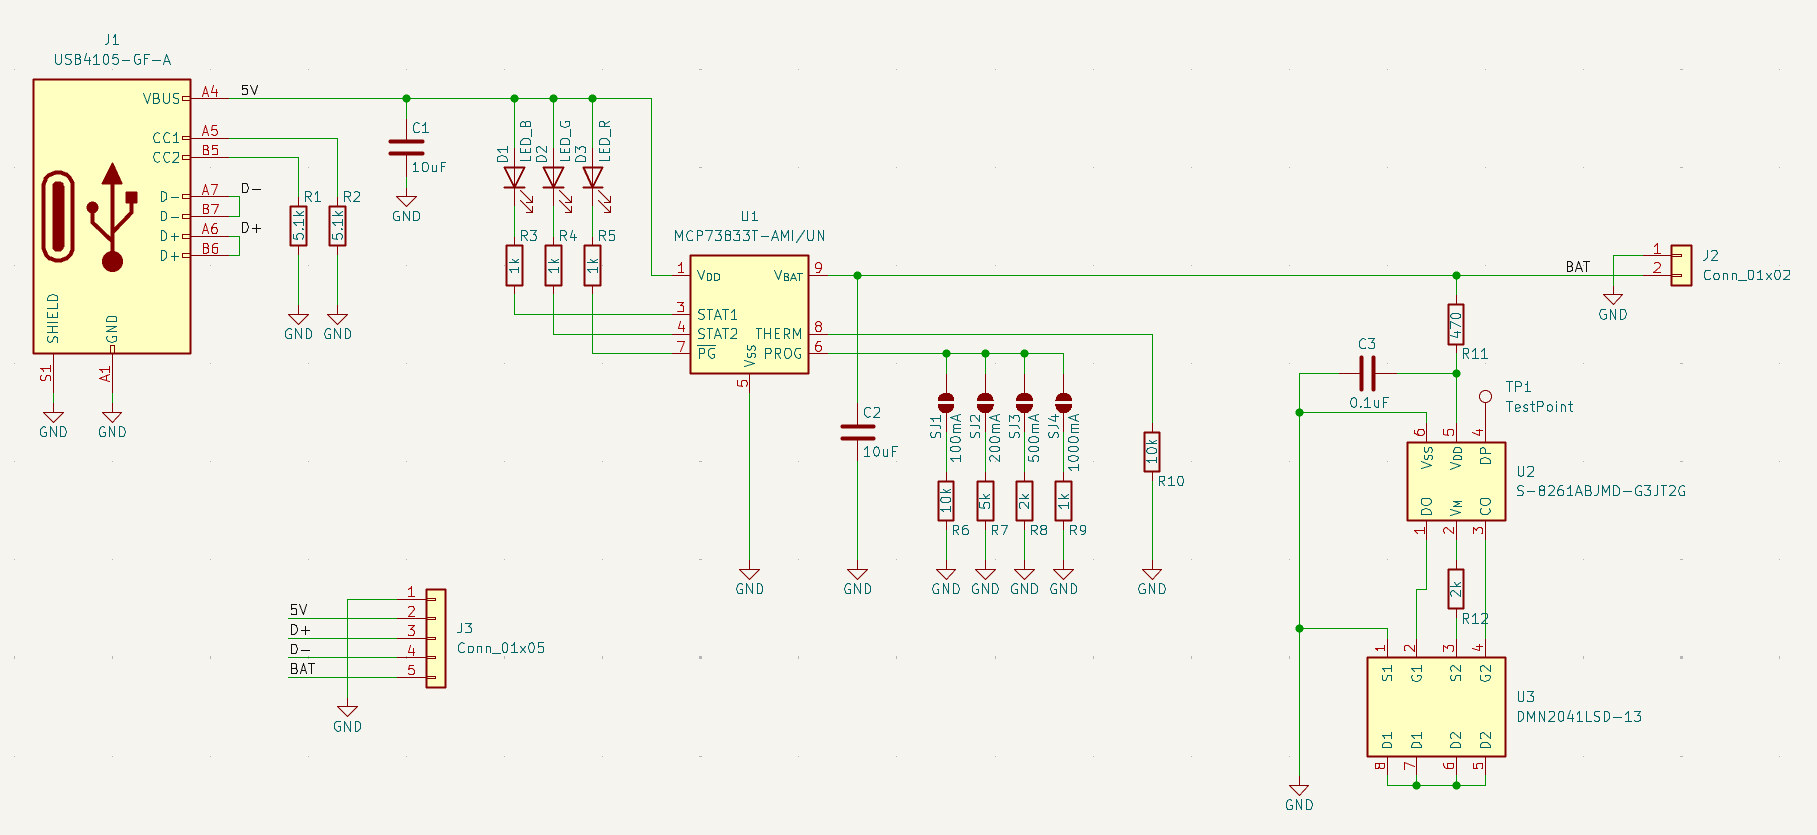
Task: Select solder jumper SJ4 1000mA
Action: click(1064, 403)
